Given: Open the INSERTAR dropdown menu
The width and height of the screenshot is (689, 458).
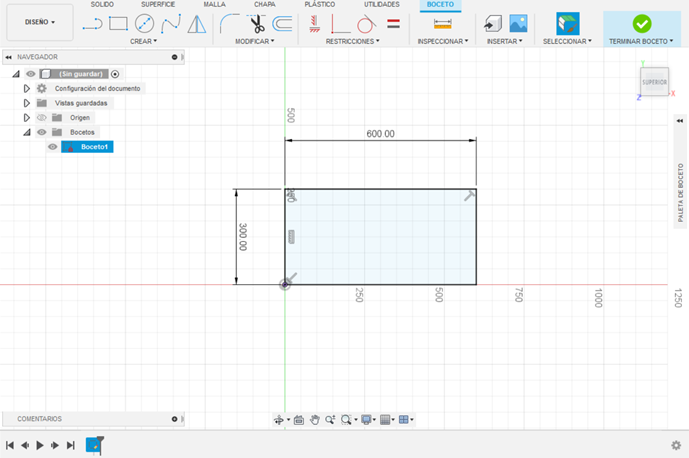Looking at the screenshot, I should 504,41.
